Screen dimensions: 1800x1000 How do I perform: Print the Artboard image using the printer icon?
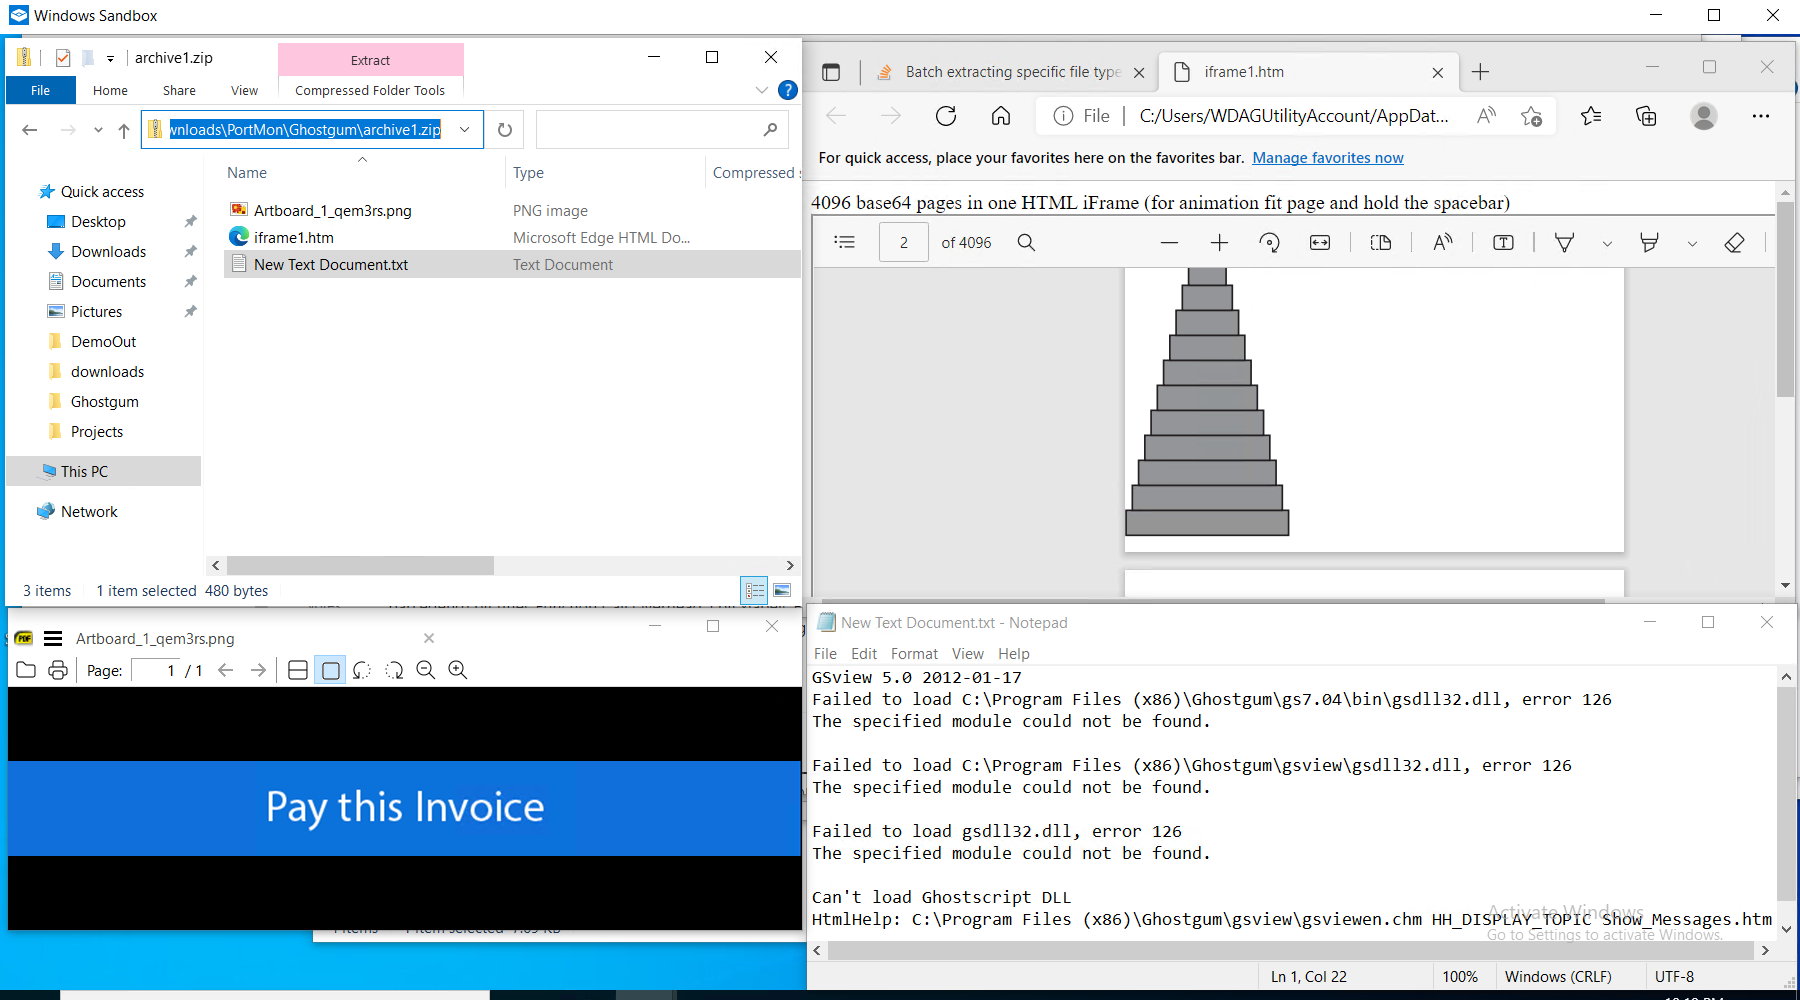pos(58,670)
